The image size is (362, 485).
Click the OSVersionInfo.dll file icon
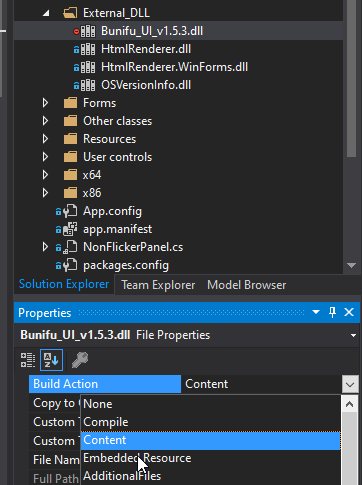coord(88,85)
